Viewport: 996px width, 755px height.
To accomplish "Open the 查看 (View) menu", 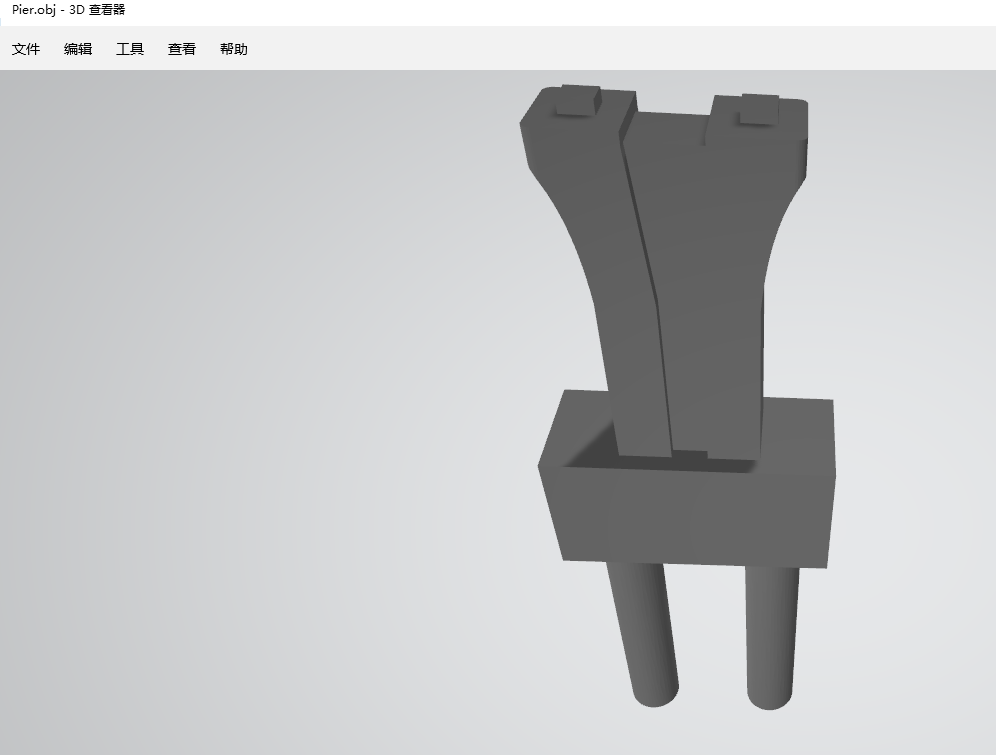I will (182, 49).
